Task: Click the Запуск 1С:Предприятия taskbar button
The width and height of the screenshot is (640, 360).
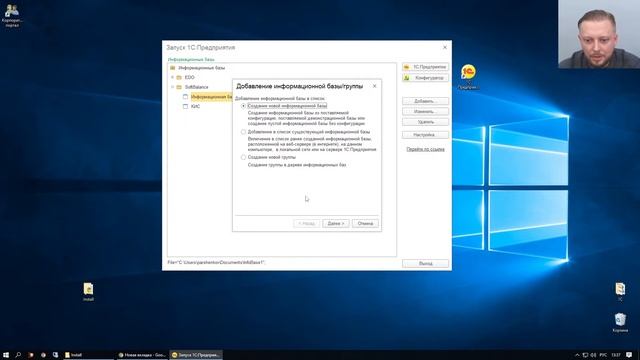Action: click(x=196, y=355)
